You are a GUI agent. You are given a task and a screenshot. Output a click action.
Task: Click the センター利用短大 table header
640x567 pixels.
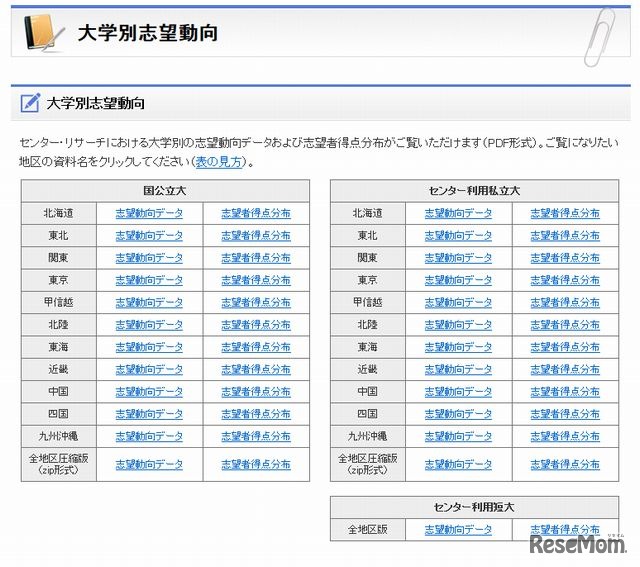(x=474, y=507)
